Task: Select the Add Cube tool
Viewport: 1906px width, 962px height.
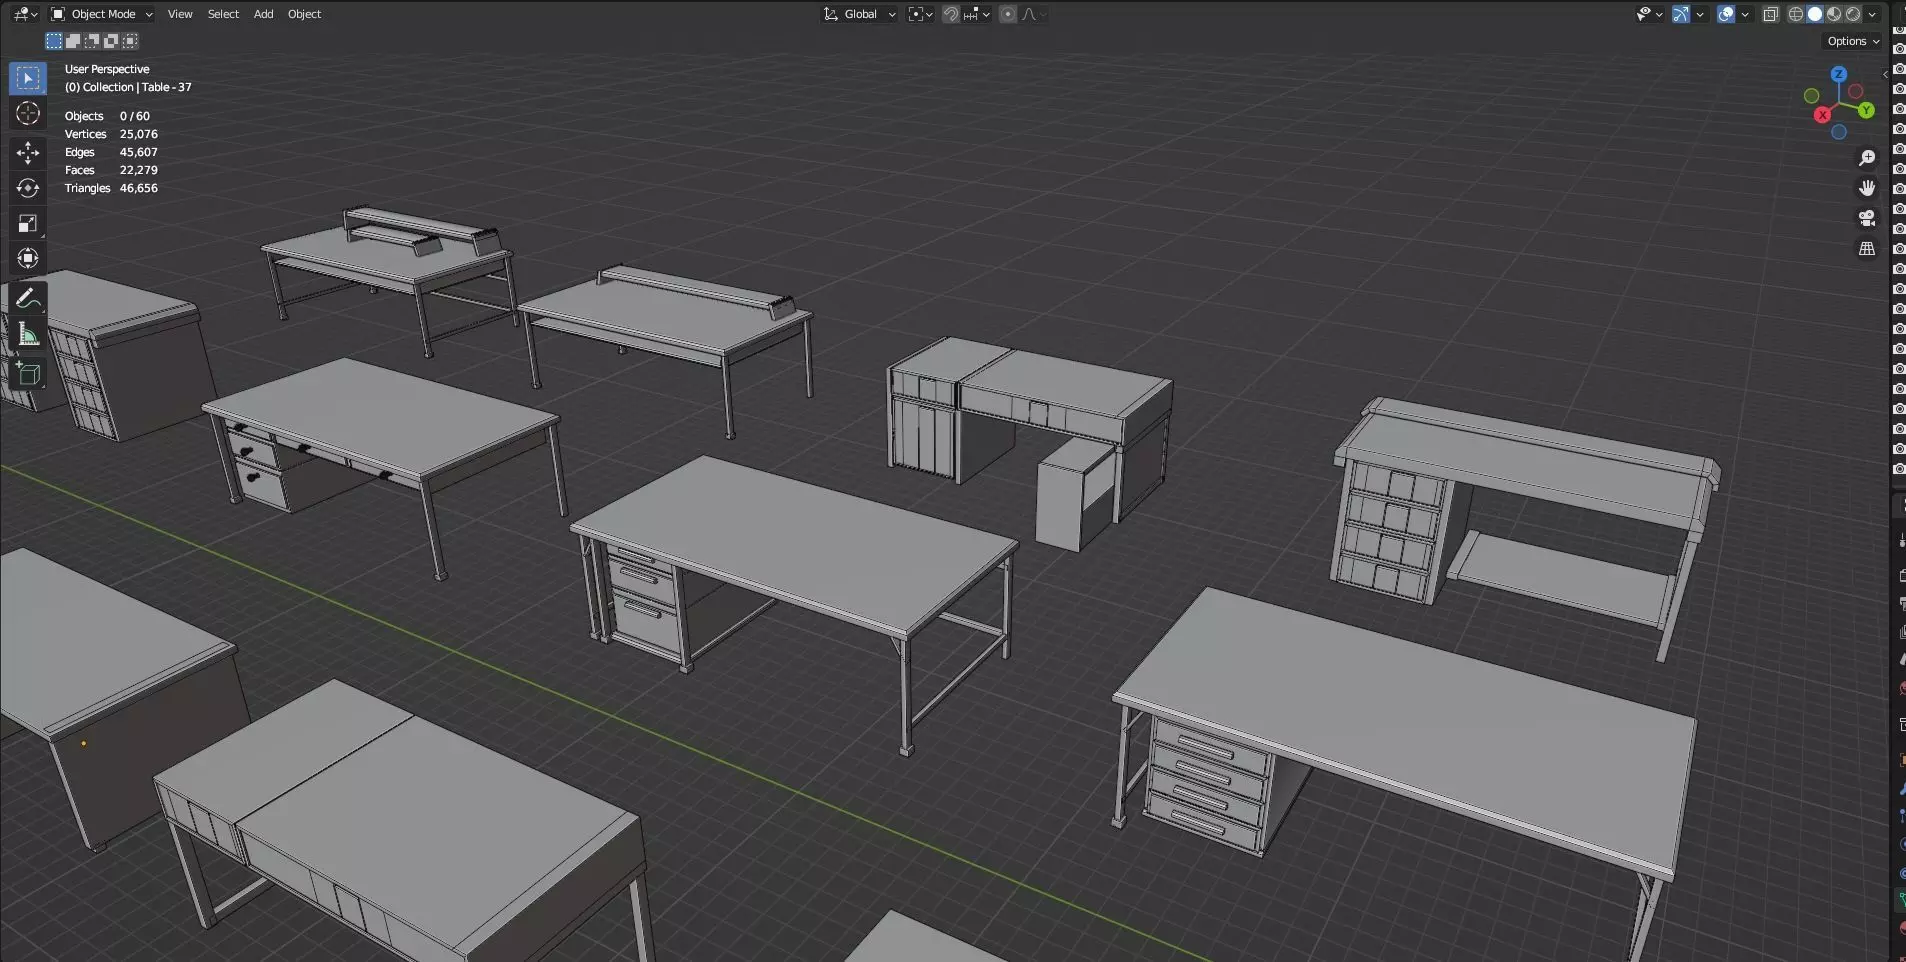Action: tap(28, 374)
